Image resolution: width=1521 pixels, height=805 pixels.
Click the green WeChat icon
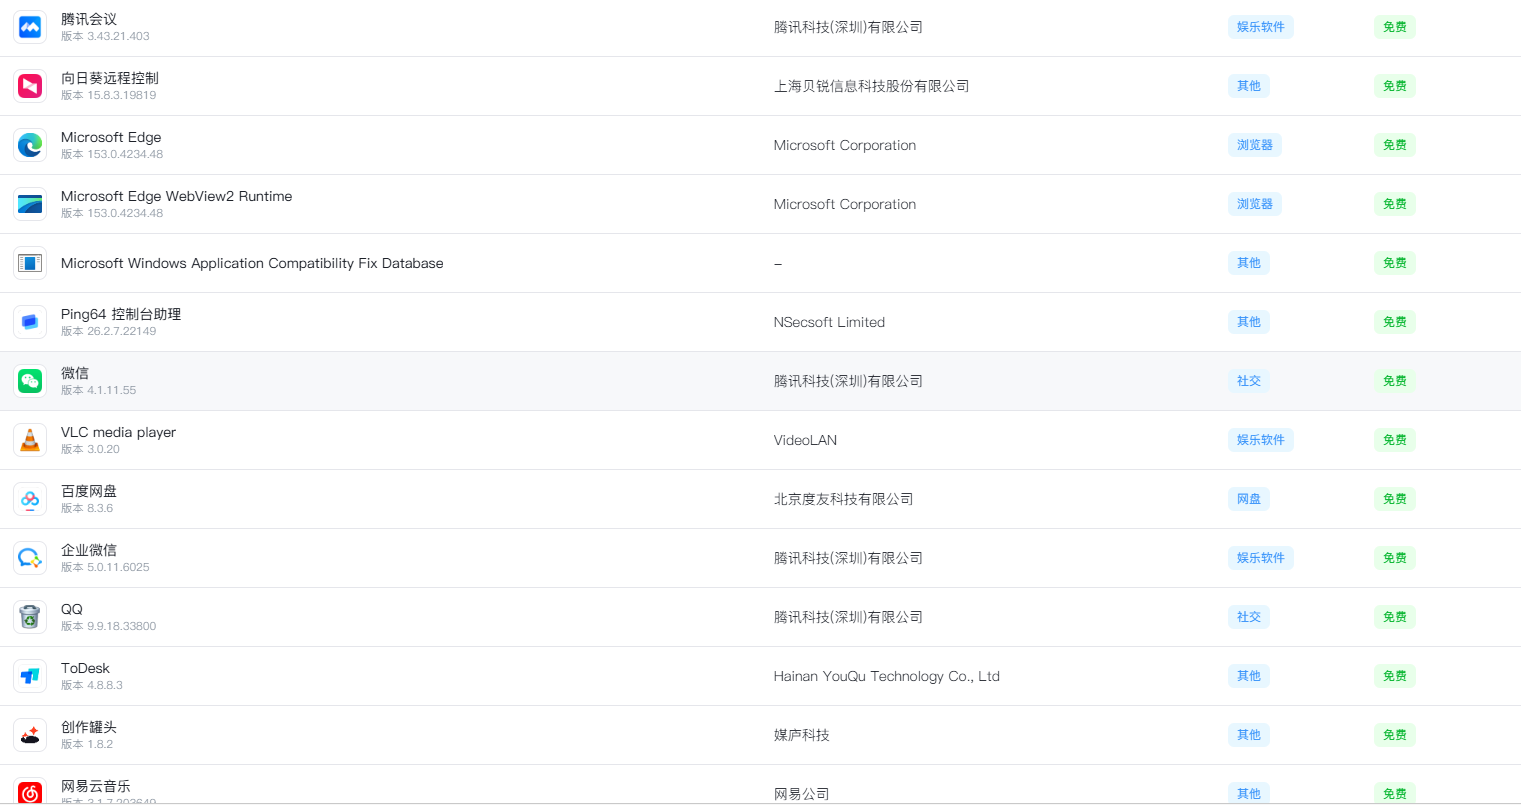tap(30, 381)
